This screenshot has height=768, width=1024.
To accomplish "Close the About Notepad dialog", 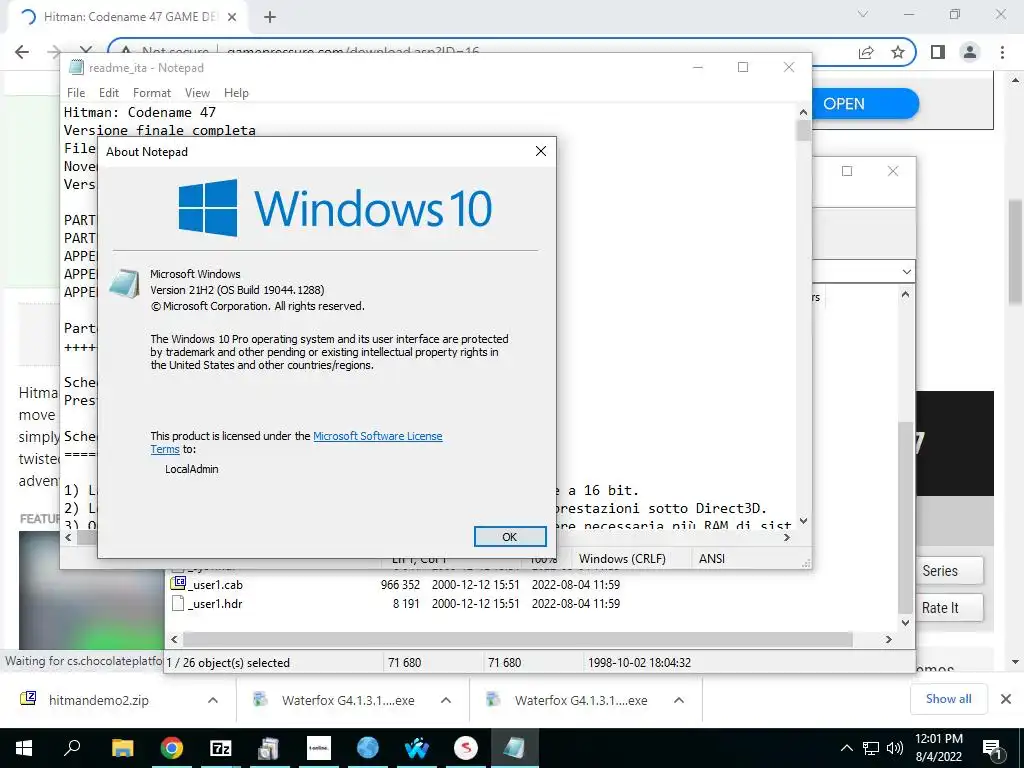I will [541, 151].
